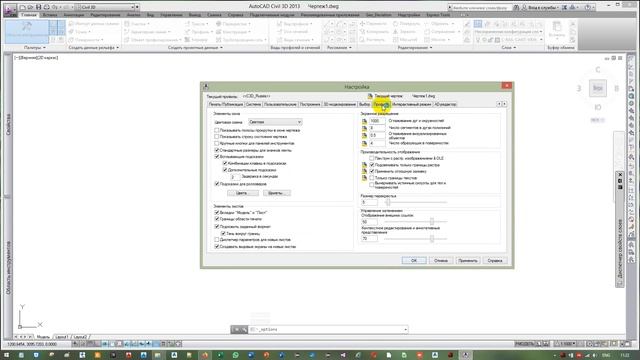Click the Трасса alignment ribbon tool
Image resolution: width=640 pixels, height=360 pixels.
click(x=196, y=24)
